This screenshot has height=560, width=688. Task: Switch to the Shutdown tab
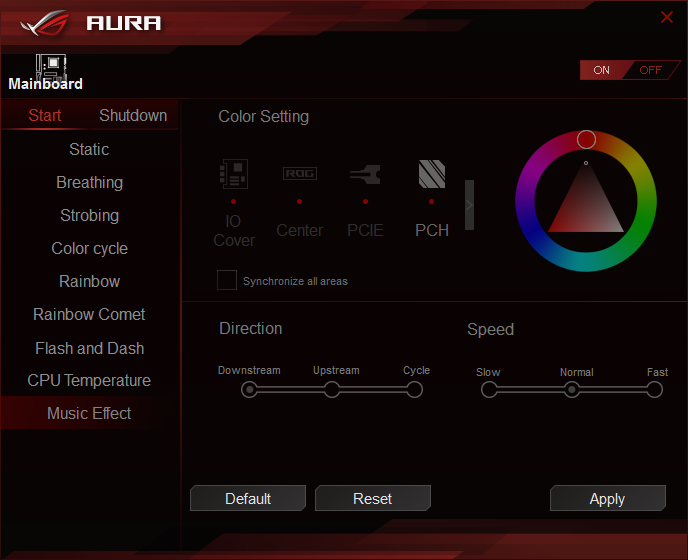point(133,115)
